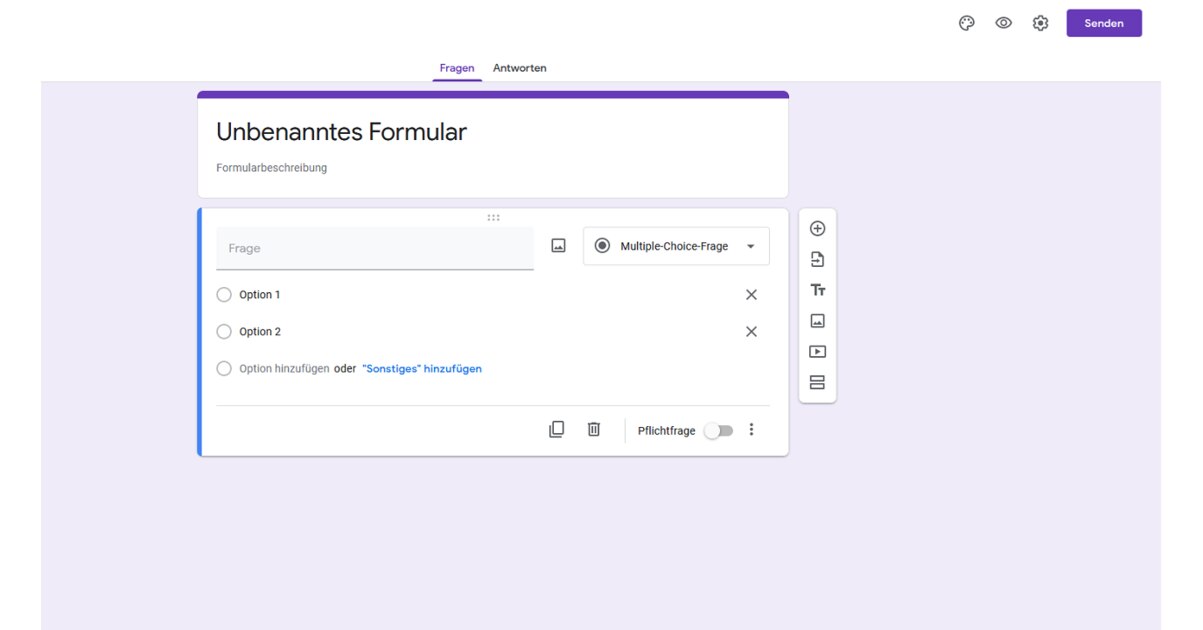
Task: Preview the form with eye icon
Action: [x=1003, y=23]
